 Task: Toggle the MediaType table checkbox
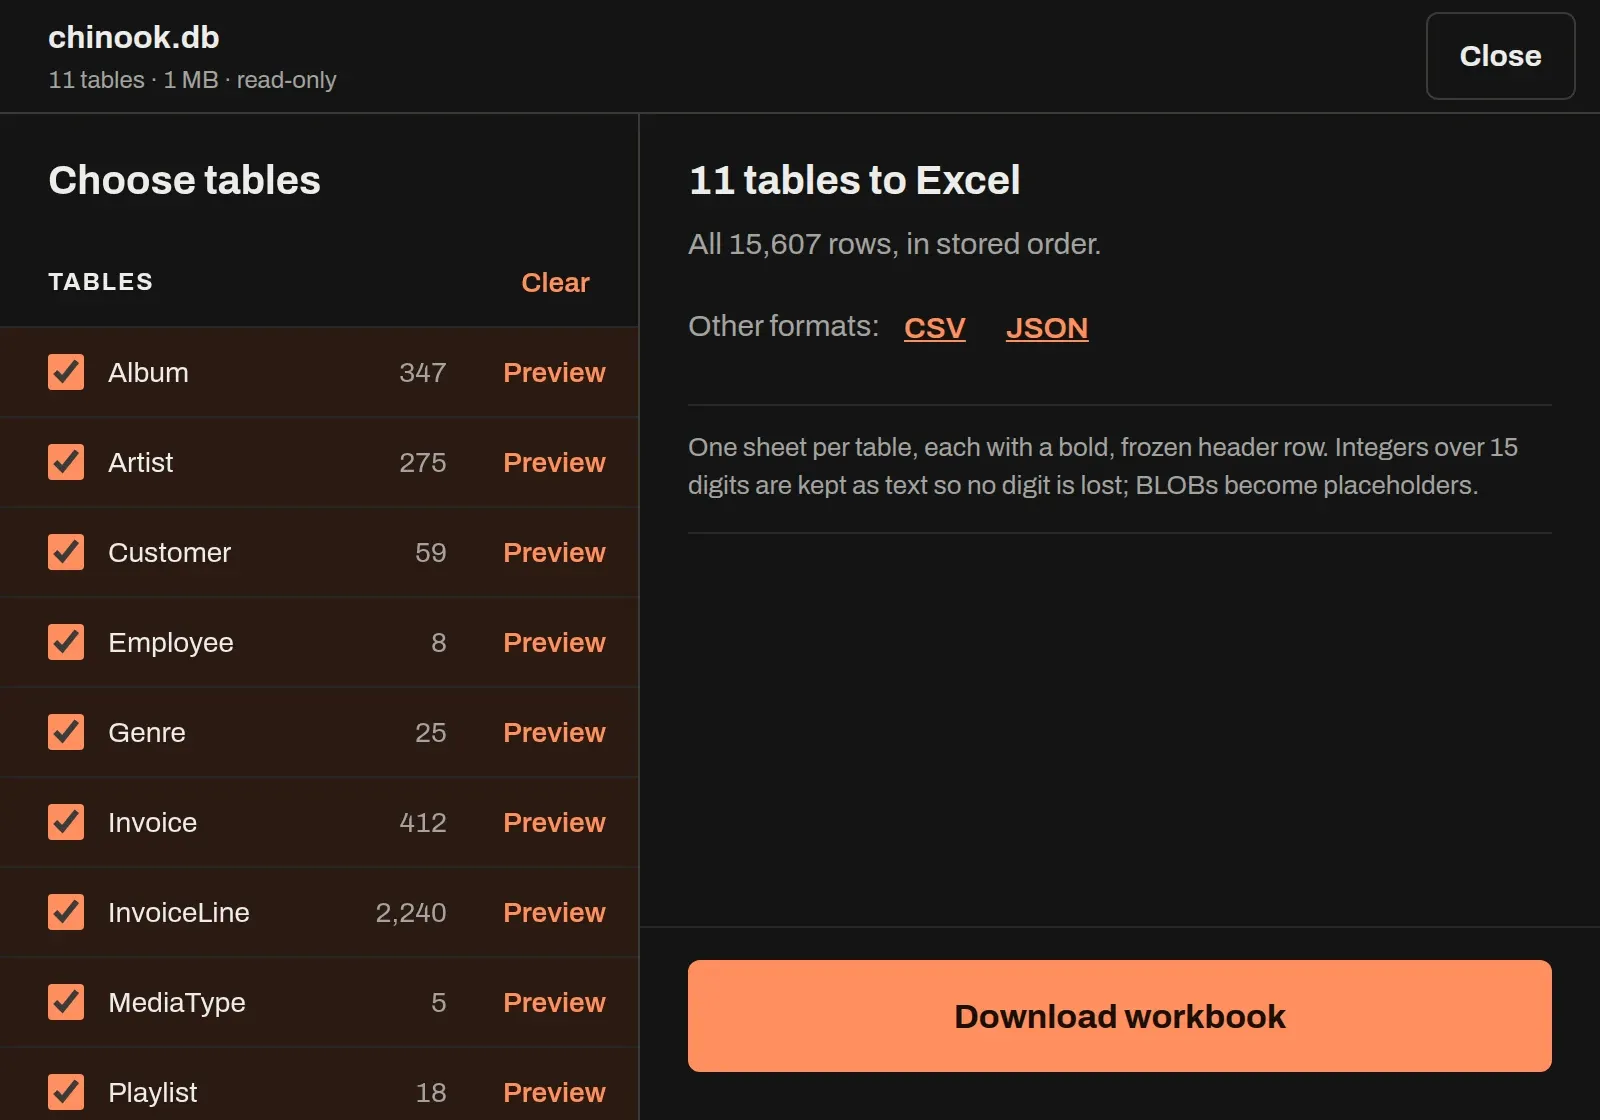tap(66, 1002)
